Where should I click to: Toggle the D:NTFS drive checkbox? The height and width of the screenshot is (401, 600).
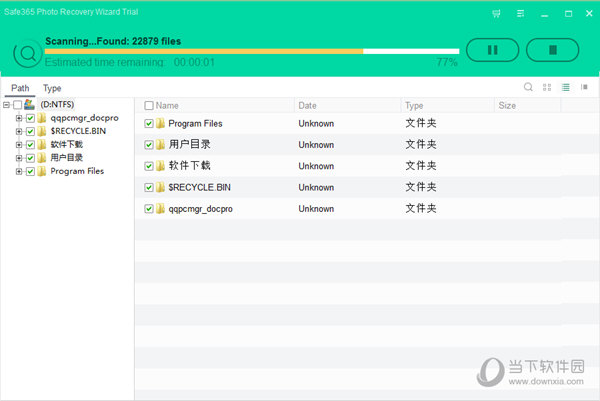tap(18, 104)
